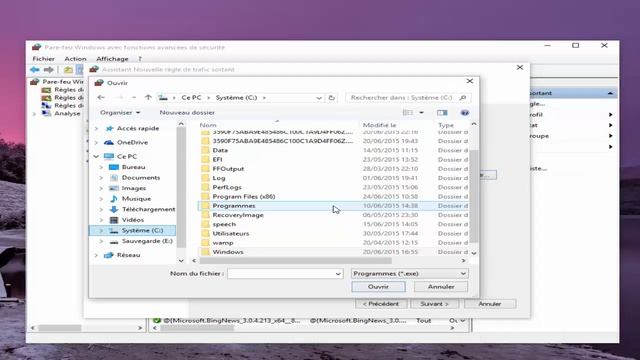Expand the Réseau tree node
This screenshot has width=640, height=360.
[96, 256]
